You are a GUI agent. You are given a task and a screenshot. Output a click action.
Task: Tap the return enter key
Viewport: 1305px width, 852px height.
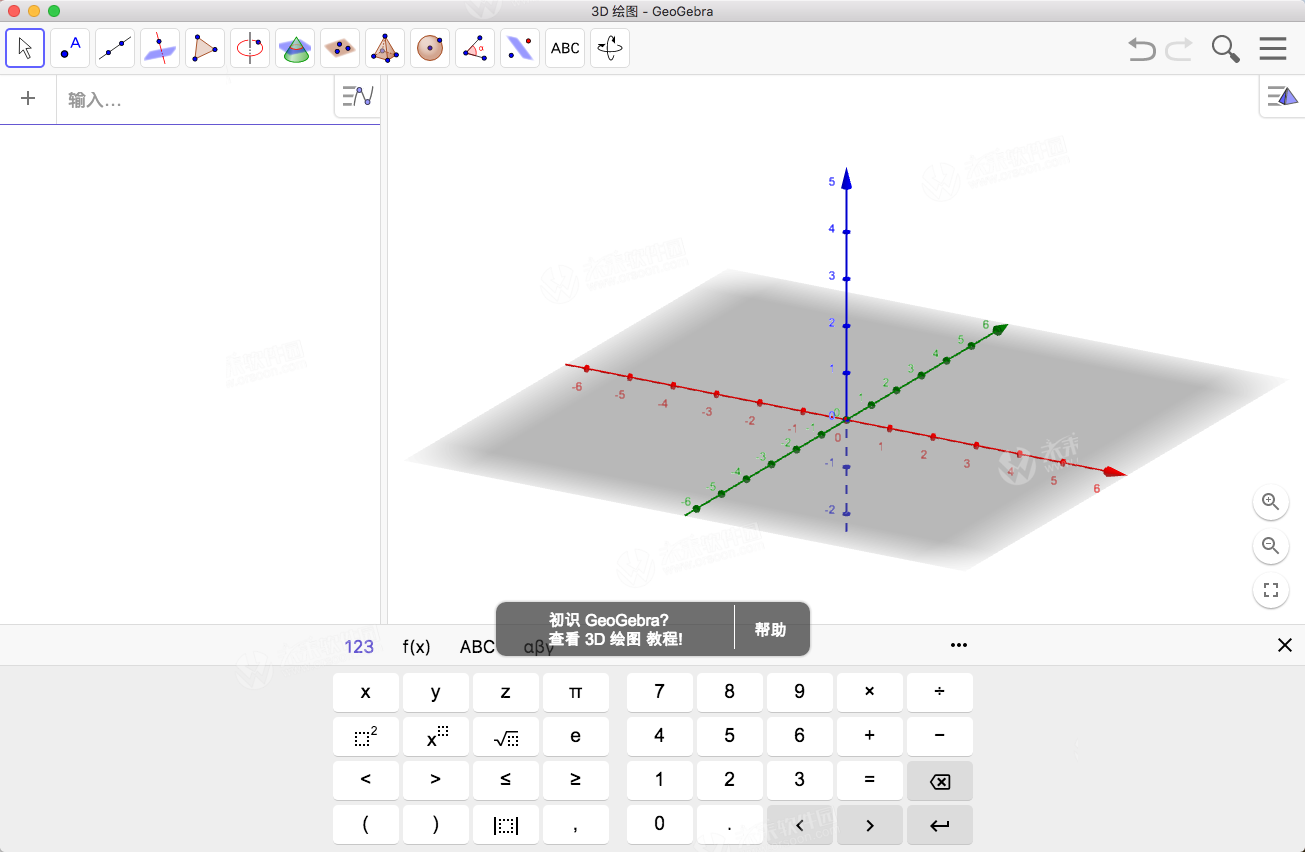click(940, 825)
